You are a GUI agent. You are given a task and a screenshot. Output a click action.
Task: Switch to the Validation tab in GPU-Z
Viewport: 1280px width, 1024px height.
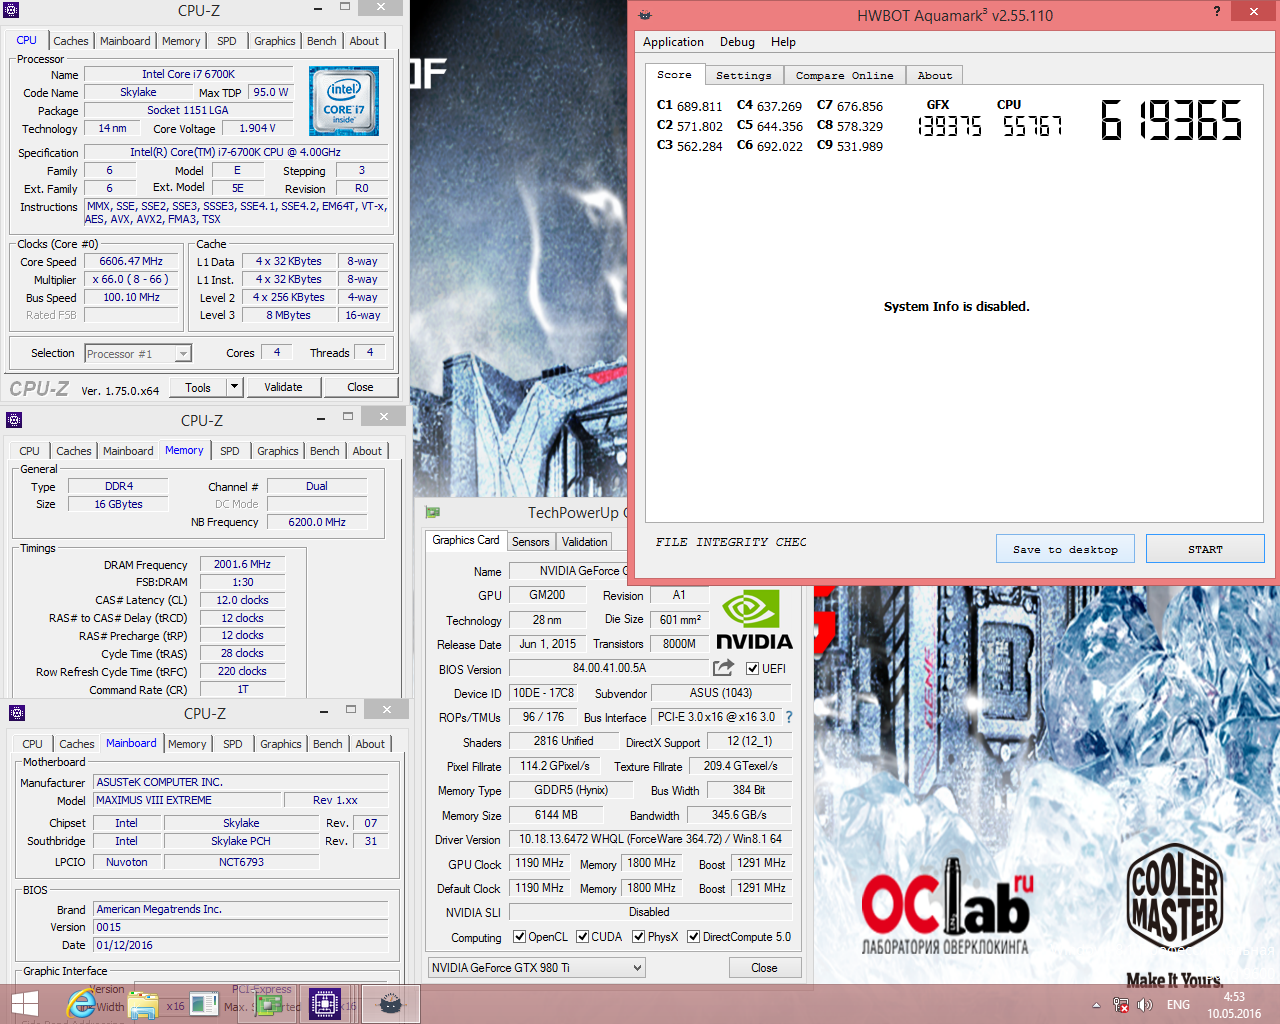[584, 542]
